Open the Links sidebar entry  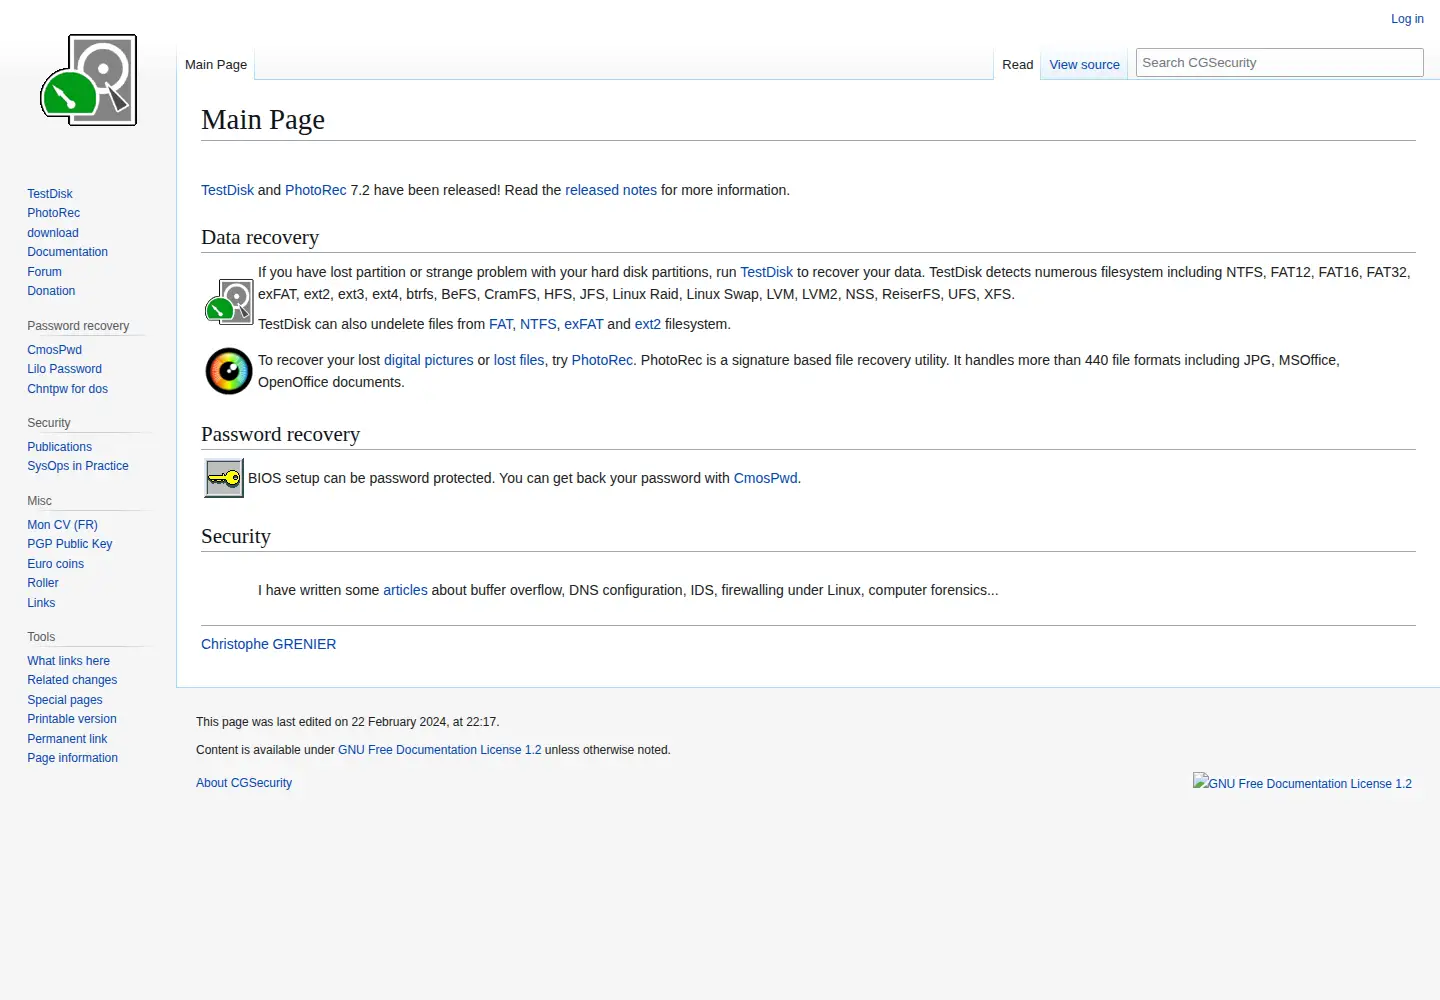click(x=41, y=603)
